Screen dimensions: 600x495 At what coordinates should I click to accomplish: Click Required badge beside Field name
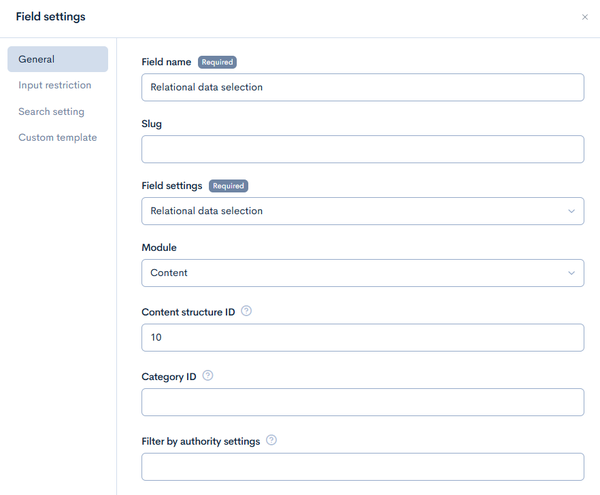click(x=217, y=62)
